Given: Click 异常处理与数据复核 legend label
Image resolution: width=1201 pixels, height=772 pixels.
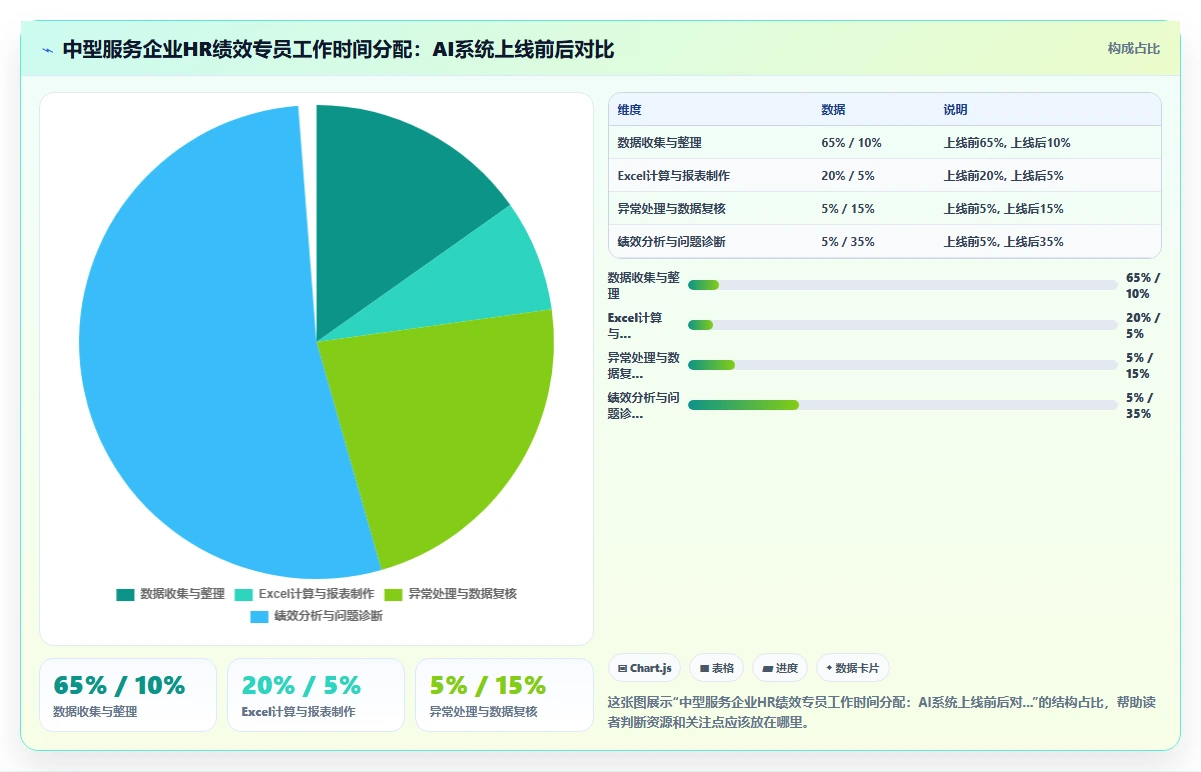Looking at the screenshot, I should coord(462,594).
